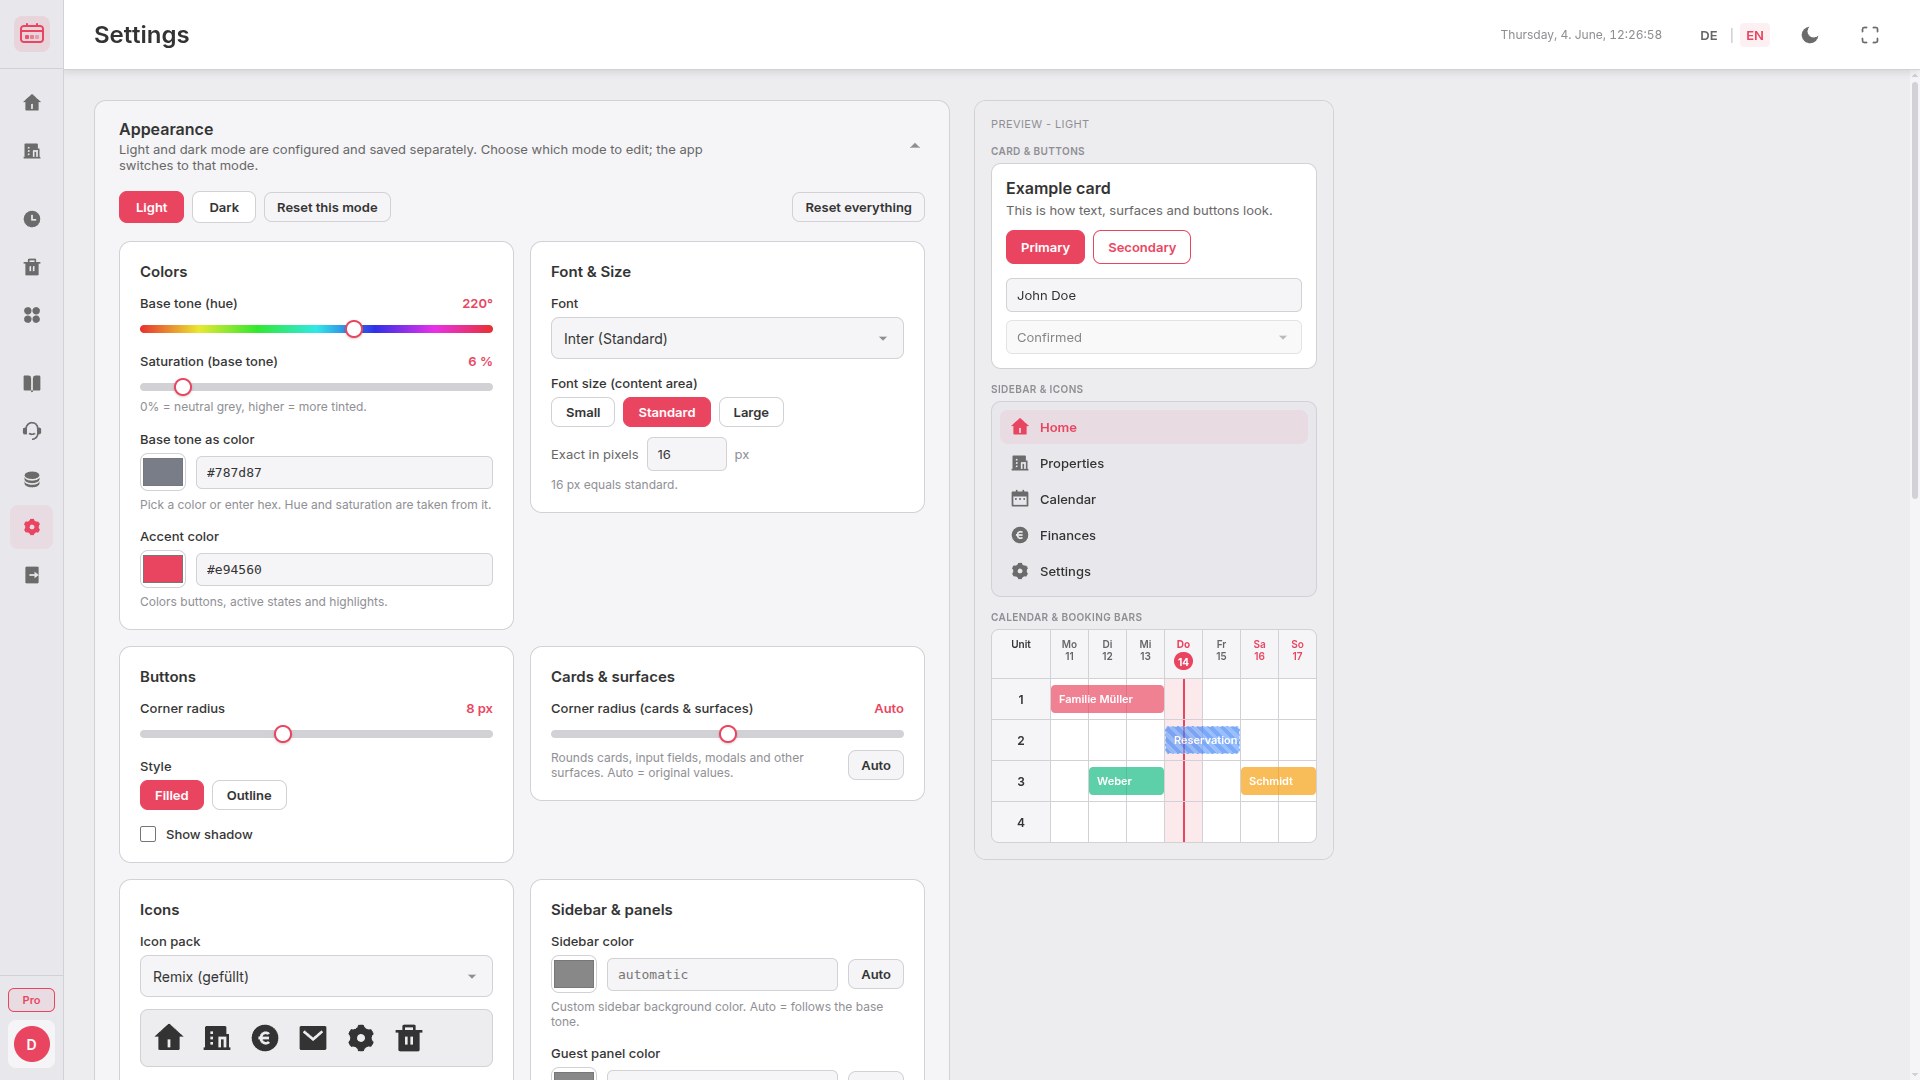Click the Base tone hue slider handle
This screenshot has width=1920, height=1080.
[354, 329]
